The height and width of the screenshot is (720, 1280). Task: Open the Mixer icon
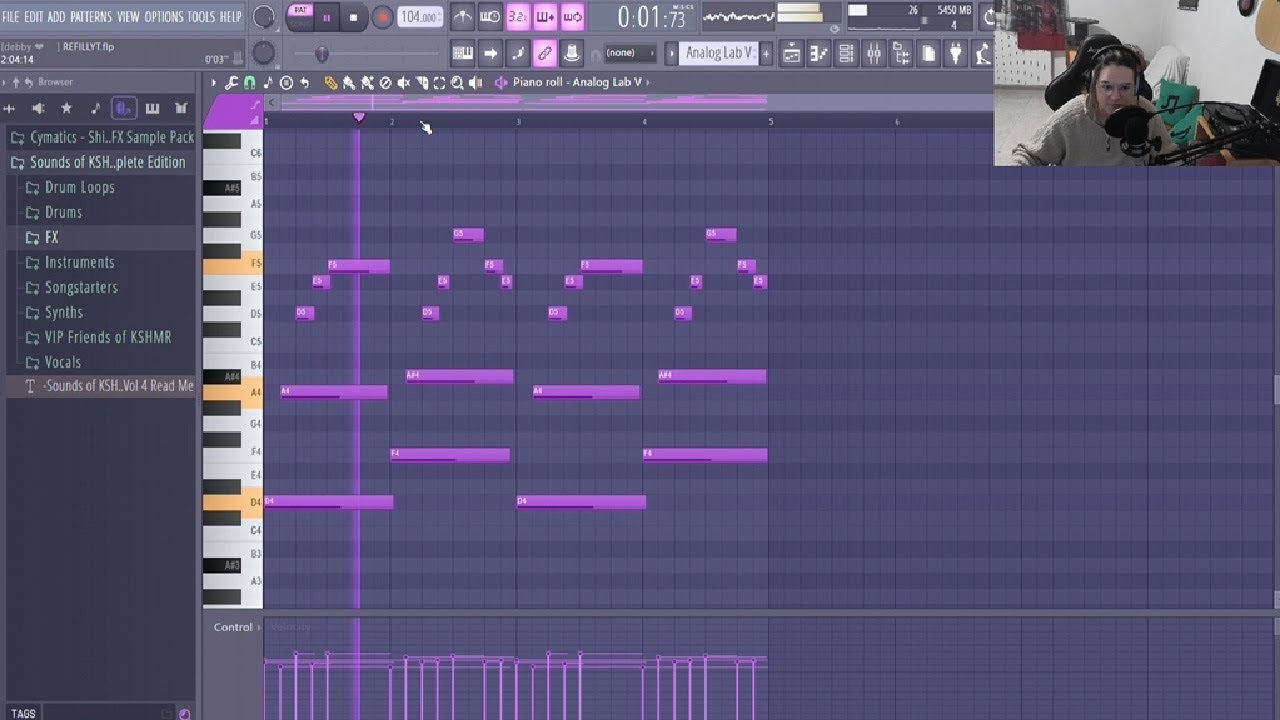[873, 53]
